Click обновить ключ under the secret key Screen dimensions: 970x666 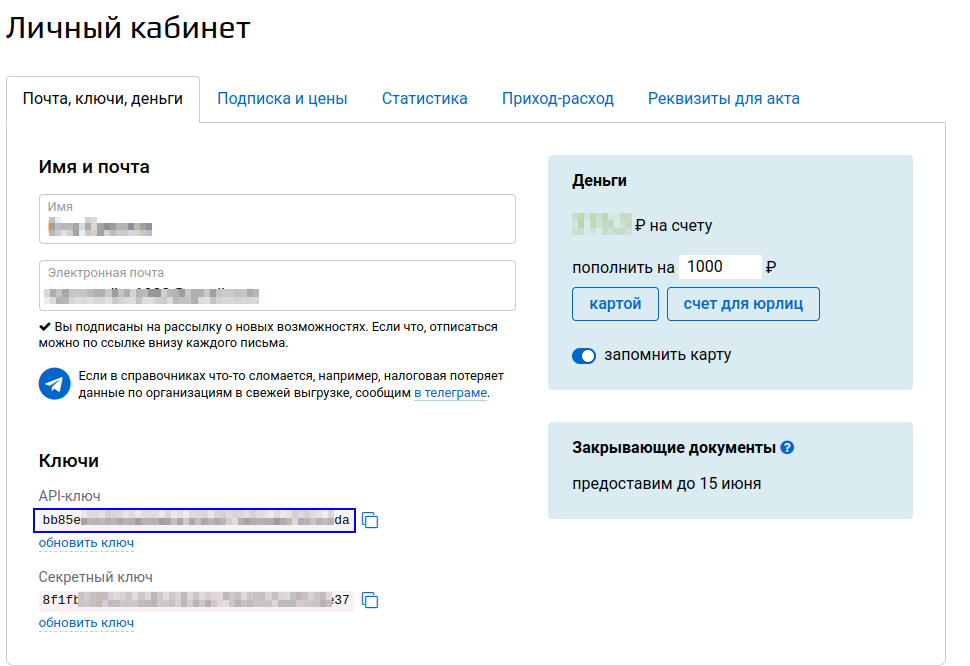pos(86,623)
